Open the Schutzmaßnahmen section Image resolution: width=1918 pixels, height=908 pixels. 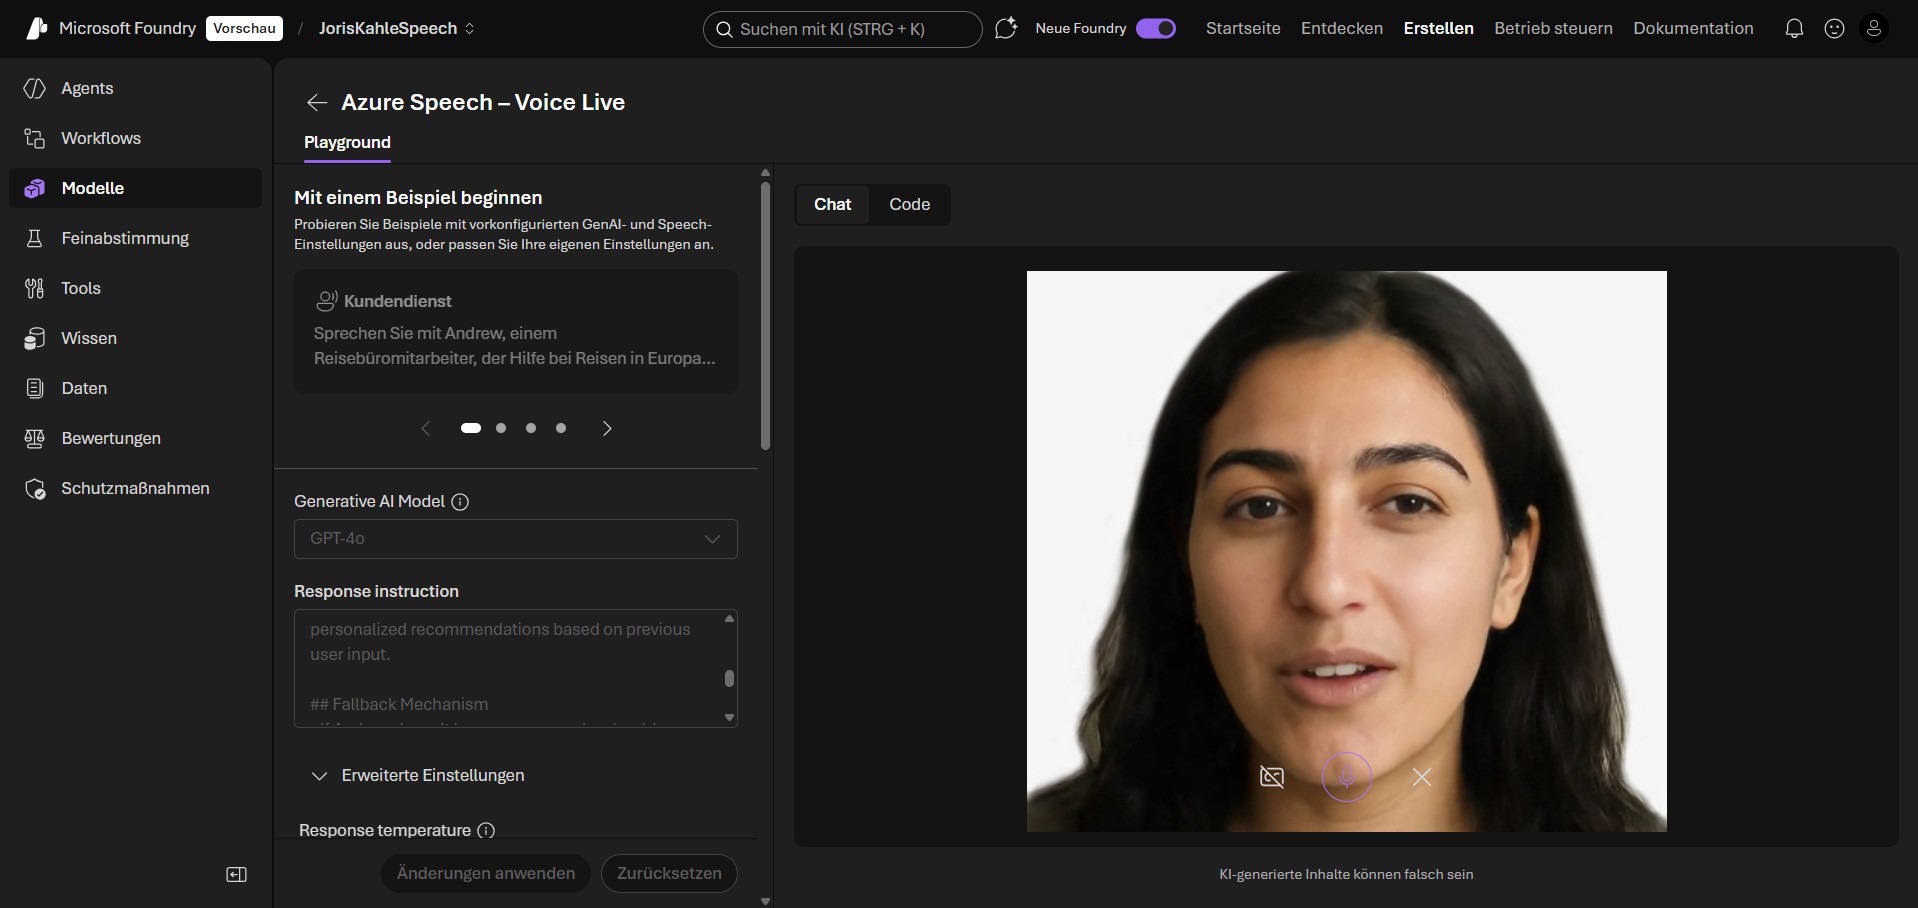(x=135, y=488)
